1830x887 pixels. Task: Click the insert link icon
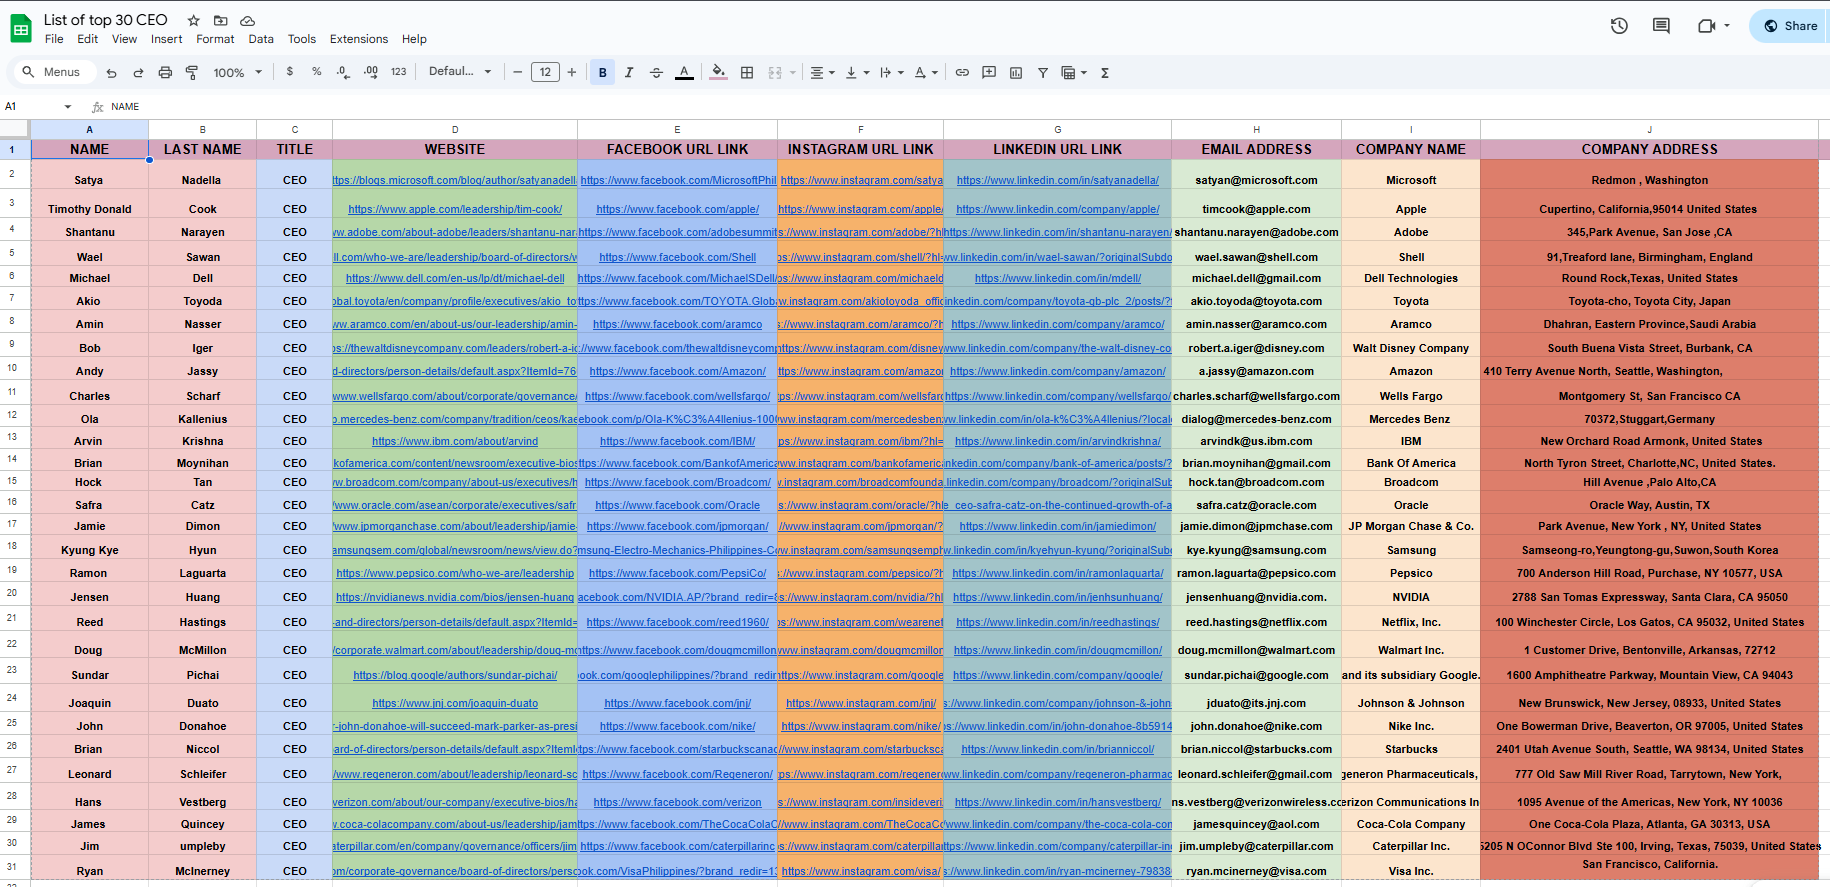click(962, 72)
